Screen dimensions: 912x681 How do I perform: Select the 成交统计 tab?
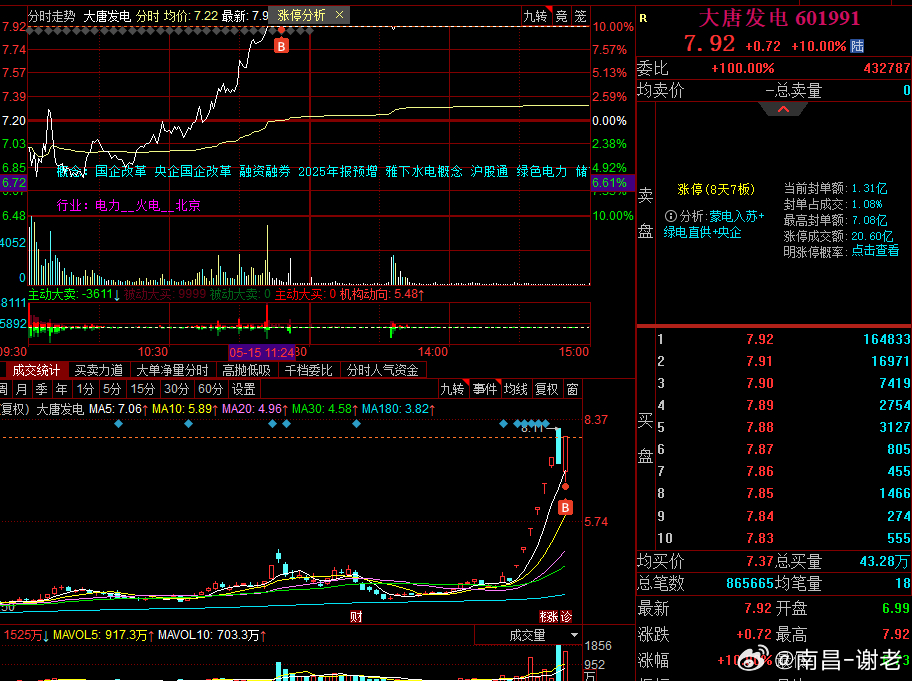pyautogui.click(x=35, y=370)
